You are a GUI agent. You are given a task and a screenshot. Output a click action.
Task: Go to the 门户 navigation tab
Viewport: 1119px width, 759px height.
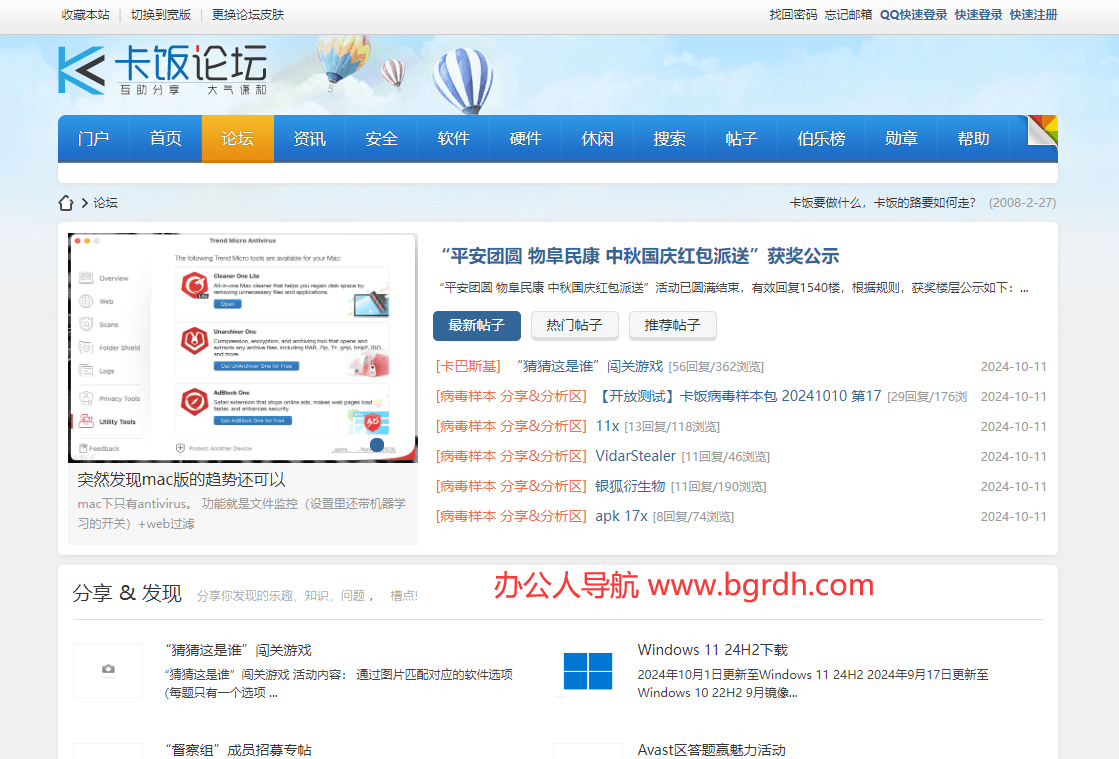[x=93, y=139]
